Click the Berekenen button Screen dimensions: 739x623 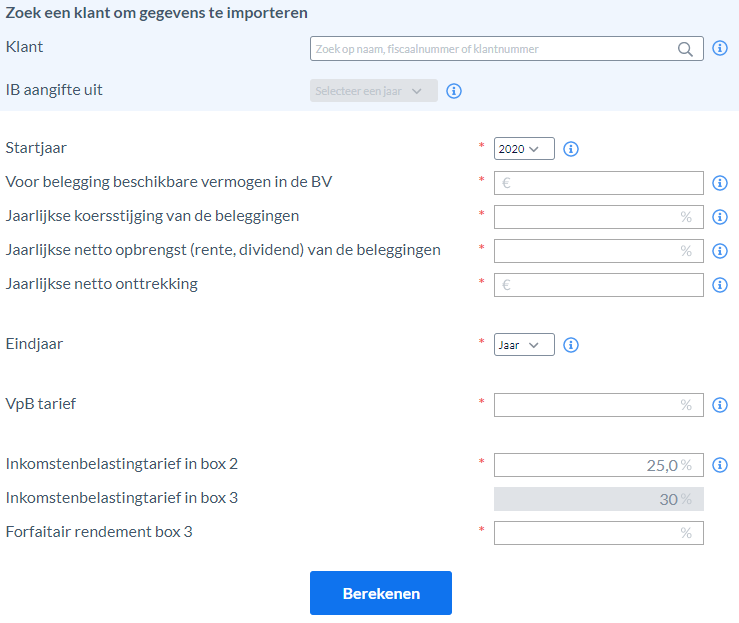(381, 593)
